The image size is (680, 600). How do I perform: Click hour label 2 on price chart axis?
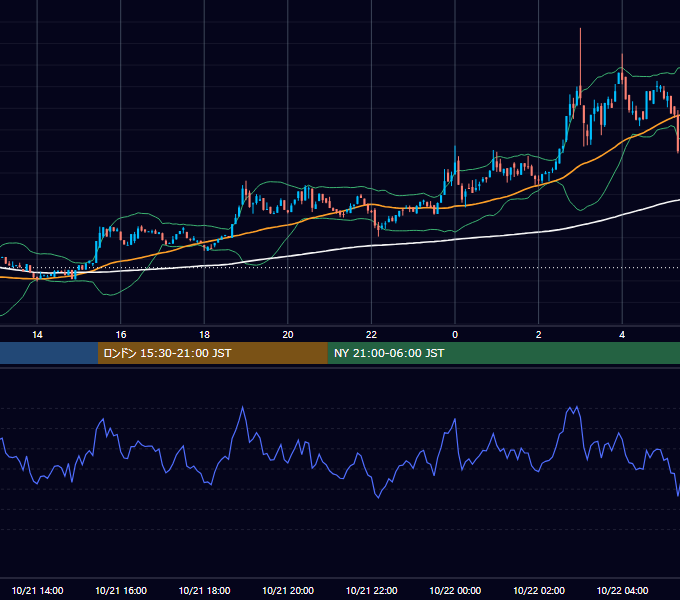(x=539, y=335)
